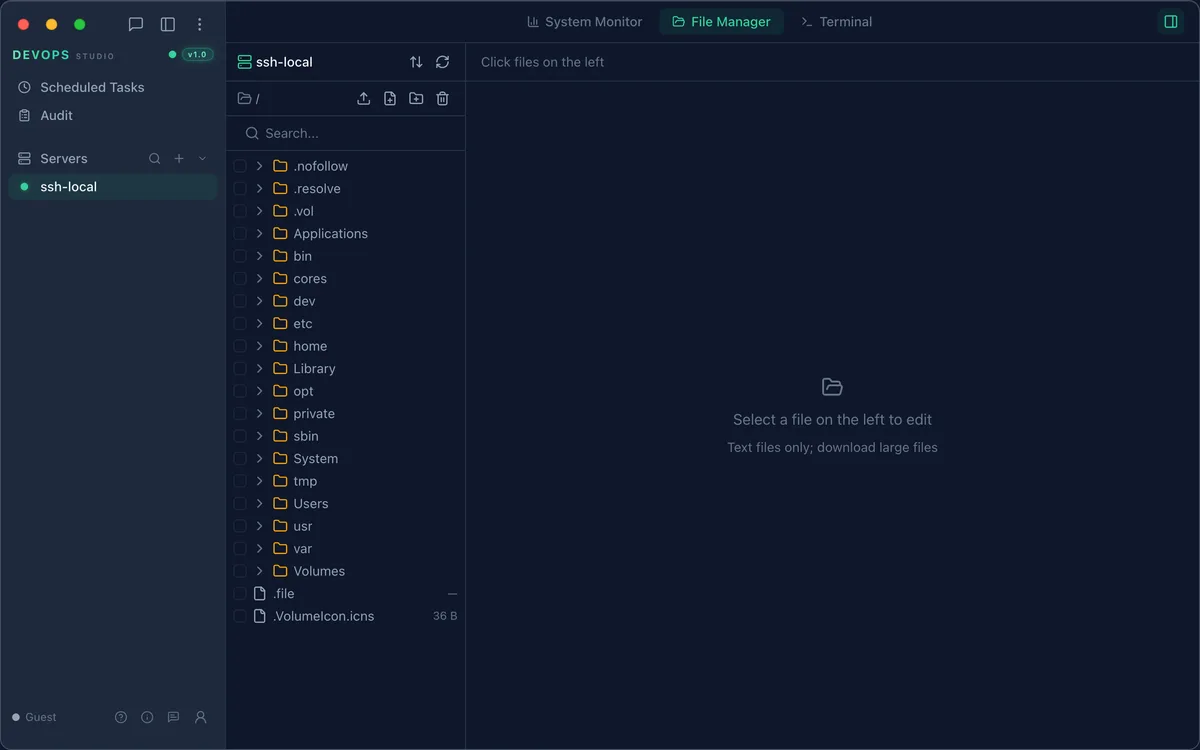Expand the home folder
This screenshot has width=1200, height=750.
coord(259,346)
